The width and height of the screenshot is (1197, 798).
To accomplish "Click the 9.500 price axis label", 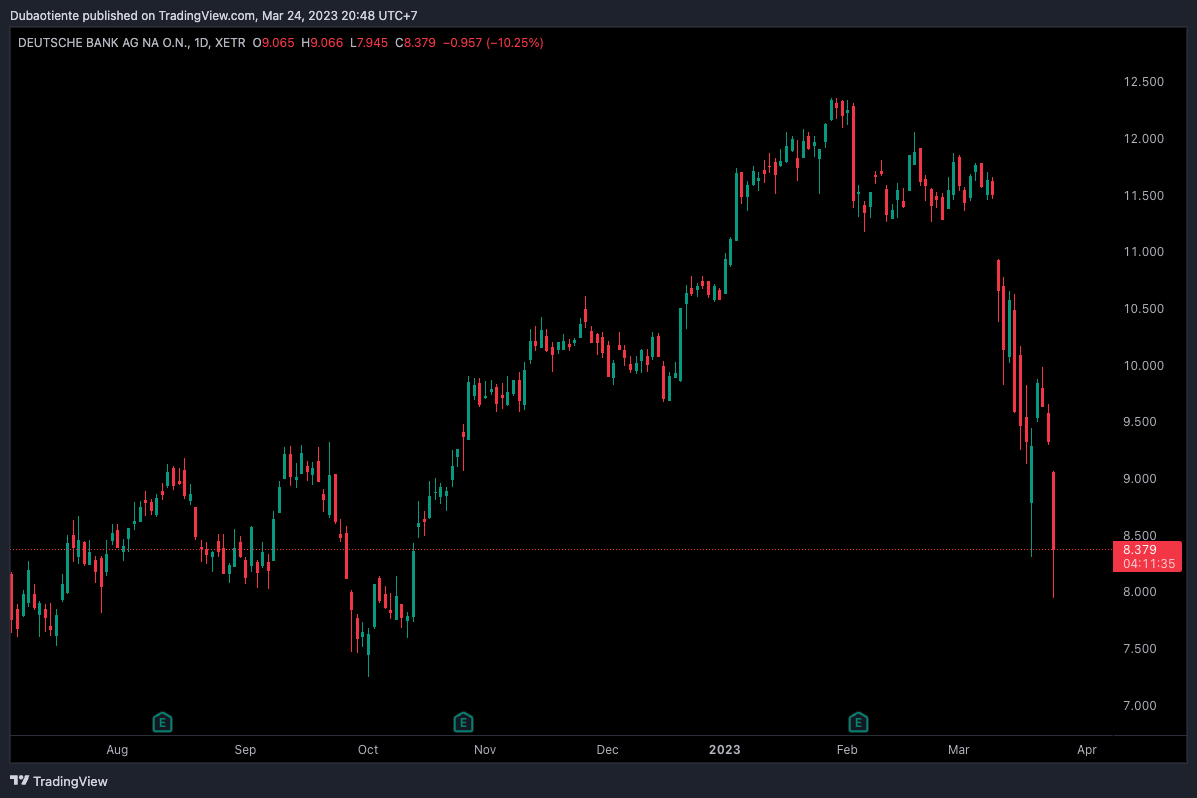I will tap(1140, 422).
